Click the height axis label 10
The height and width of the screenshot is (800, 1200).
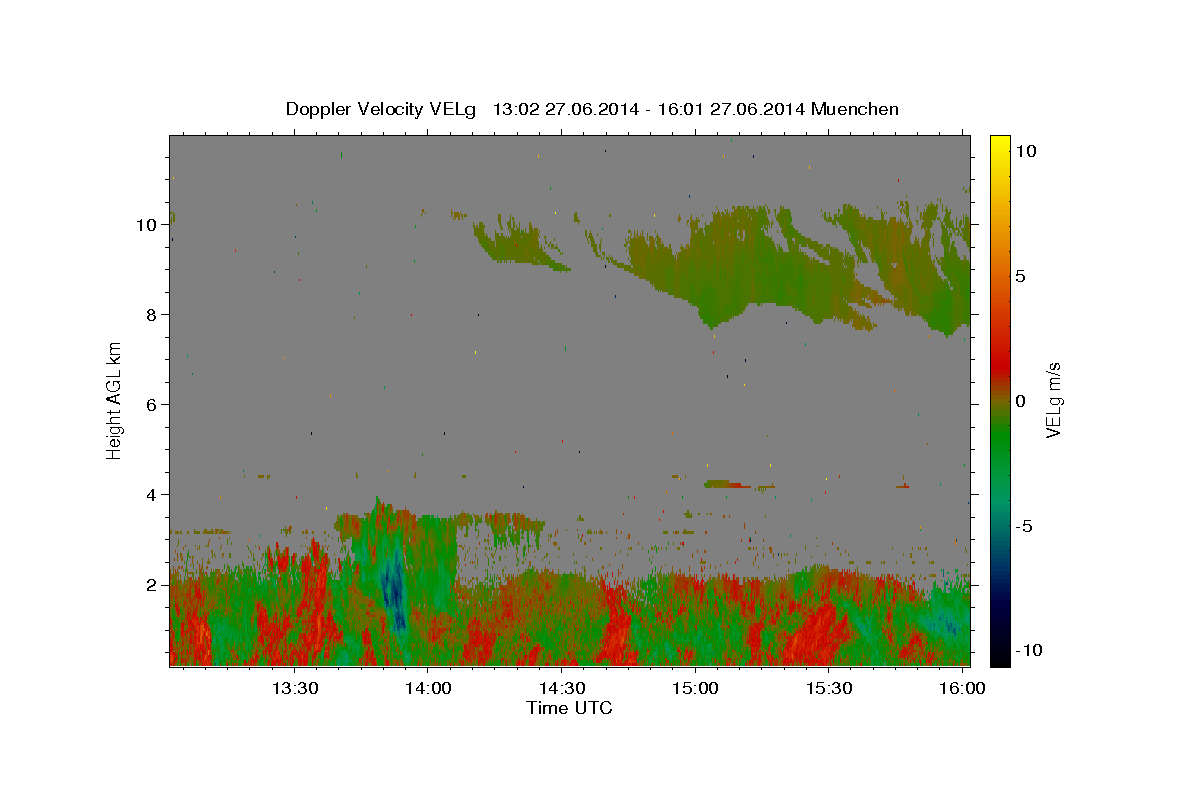(147, 225)
